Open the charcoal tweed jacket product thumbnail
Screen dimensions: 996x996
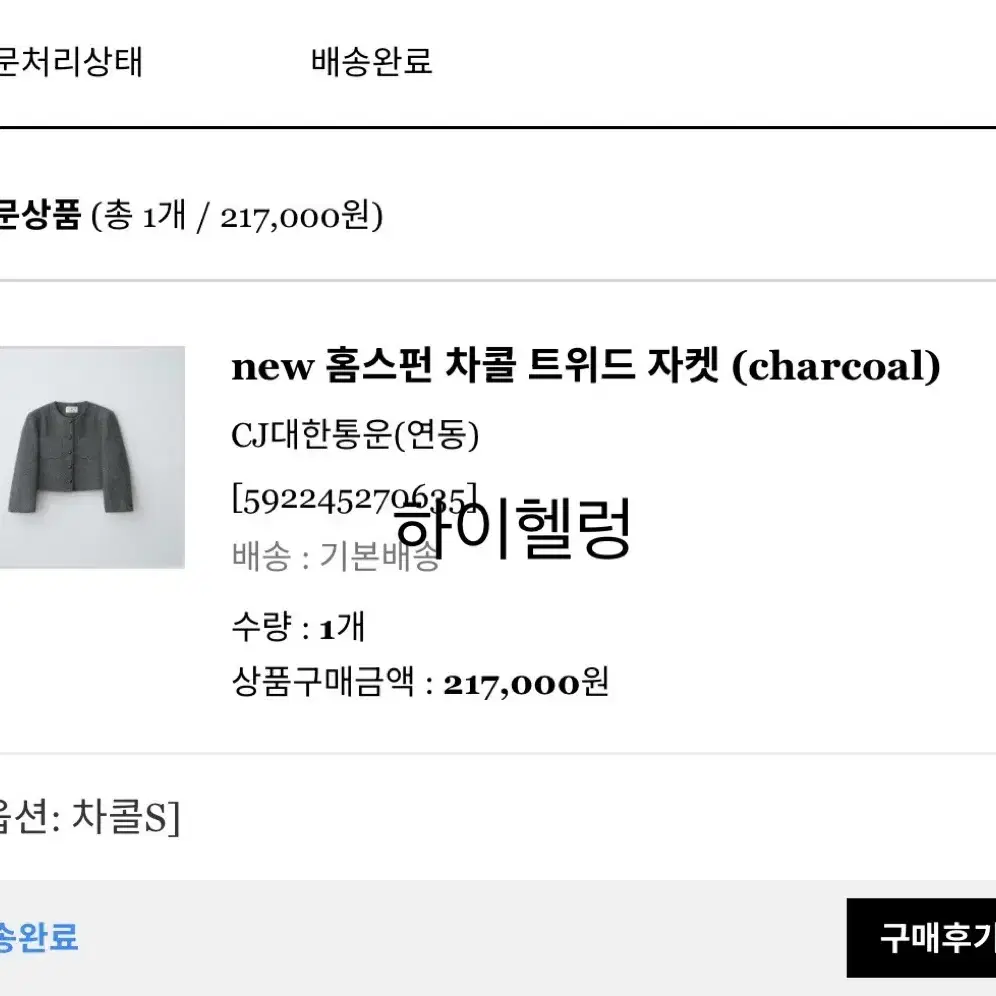(x=92, y=457)
